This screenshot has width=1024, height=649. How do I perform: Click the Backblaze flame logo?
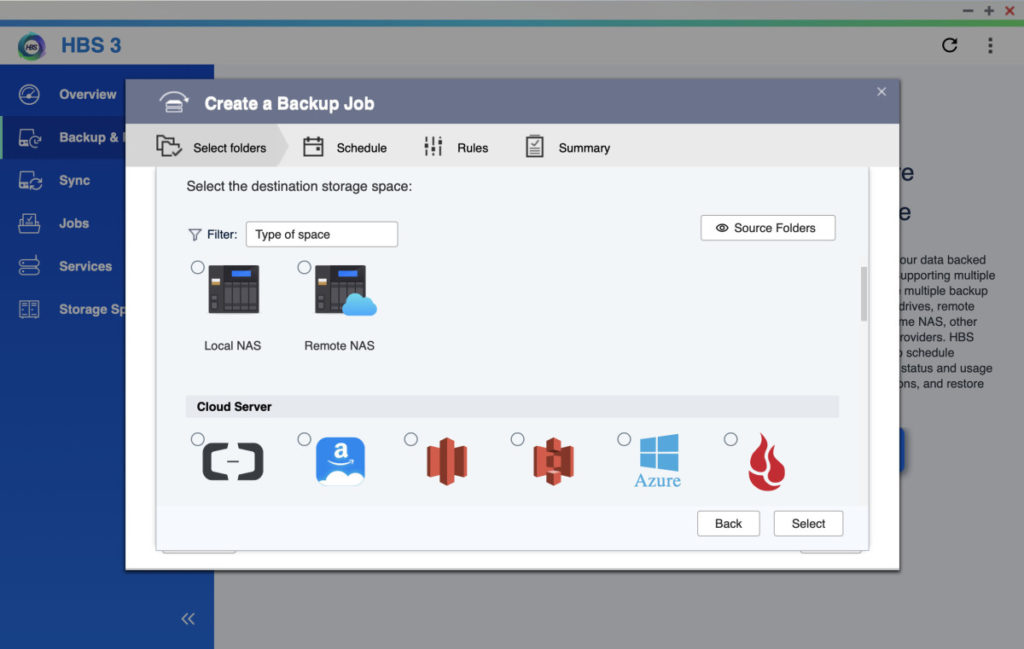pos(767,462)
